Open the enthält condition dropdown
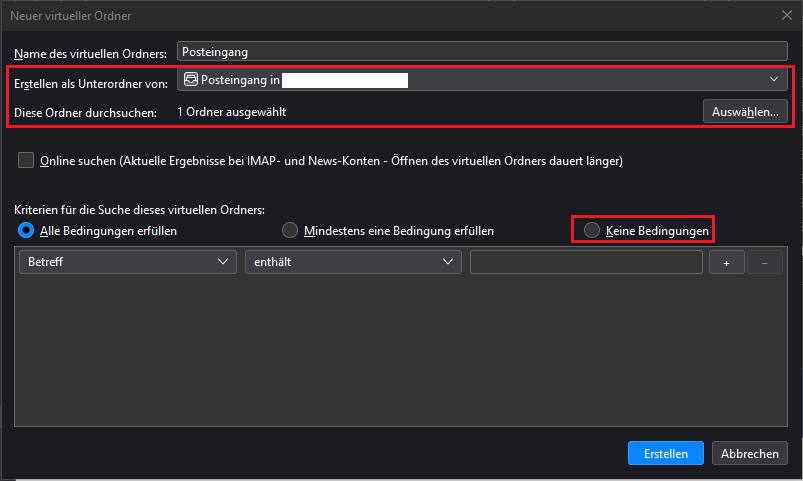 pos(353,262)
